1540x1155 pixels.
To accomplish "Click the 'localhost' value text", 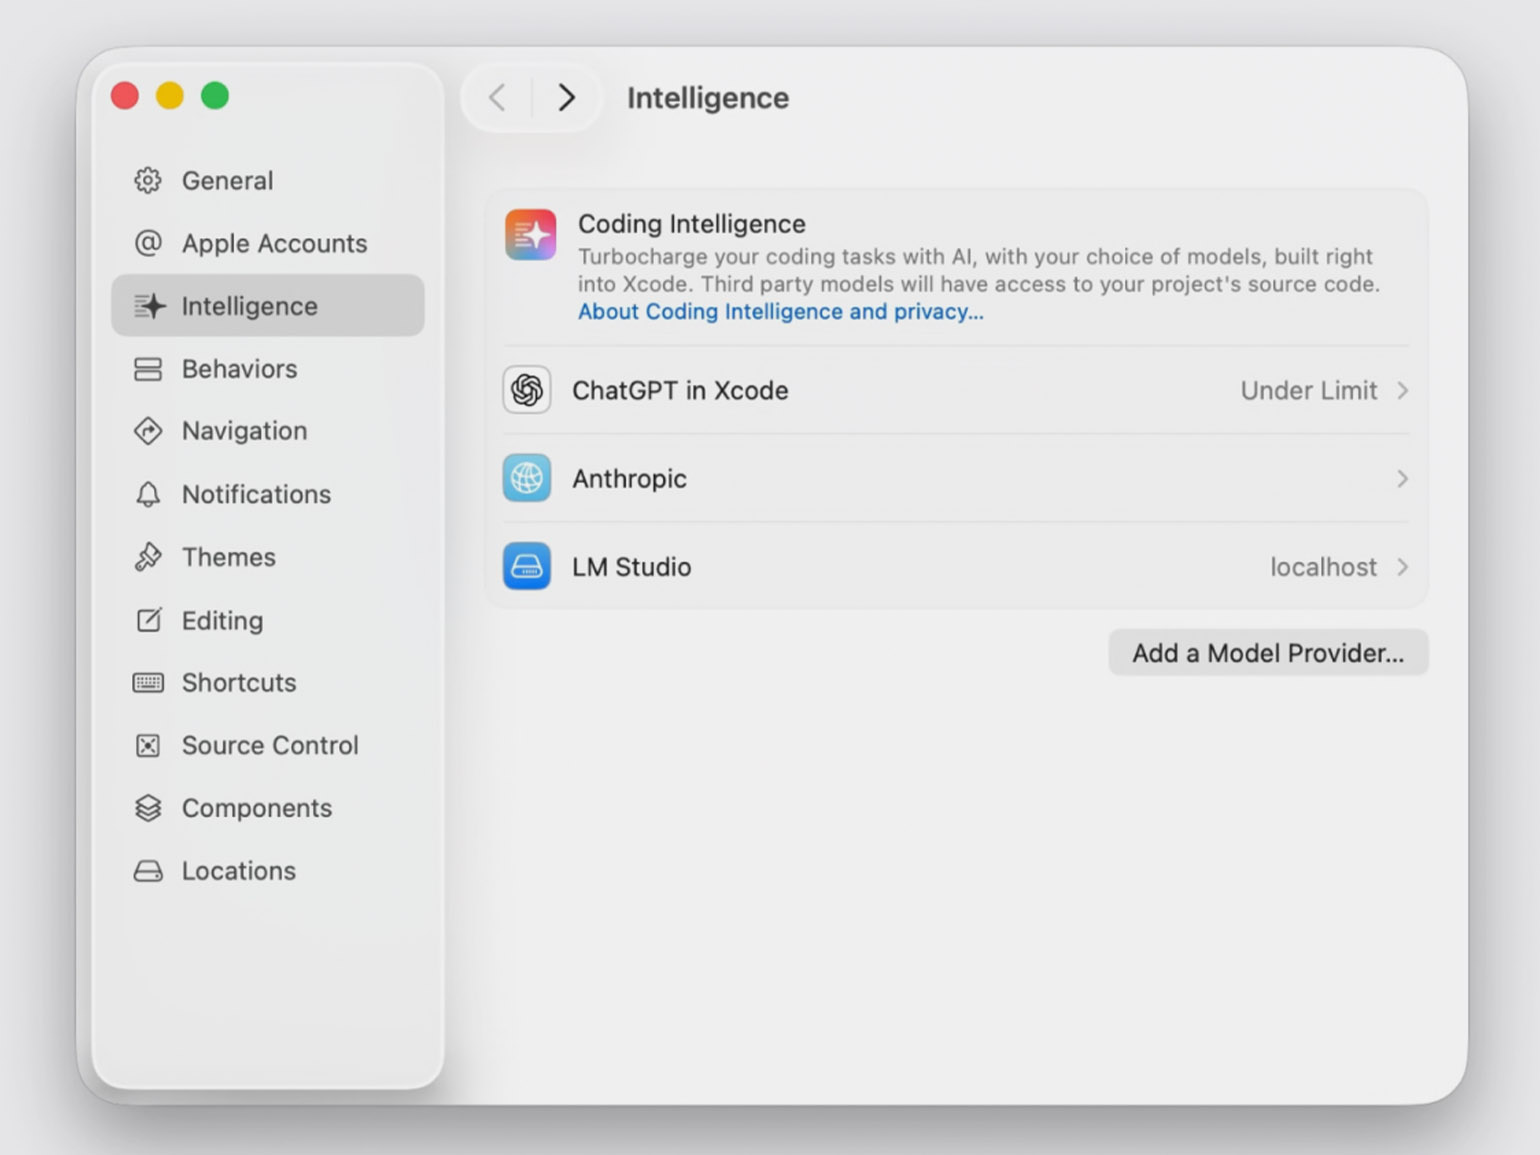I will pos(1323,567).
